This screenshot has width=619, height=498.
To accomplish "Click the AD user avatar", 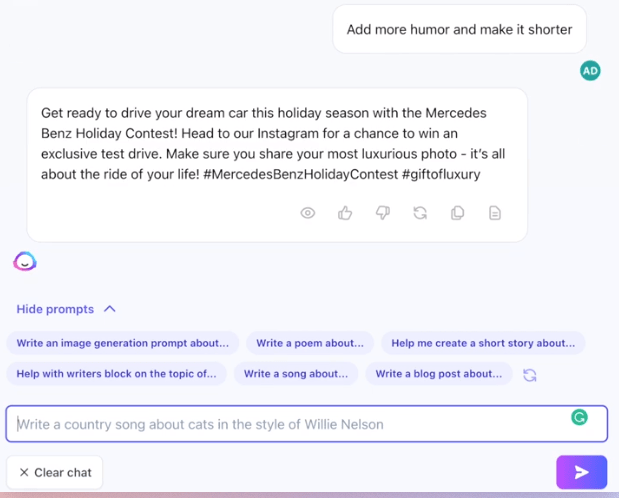I will click(590, 71).
